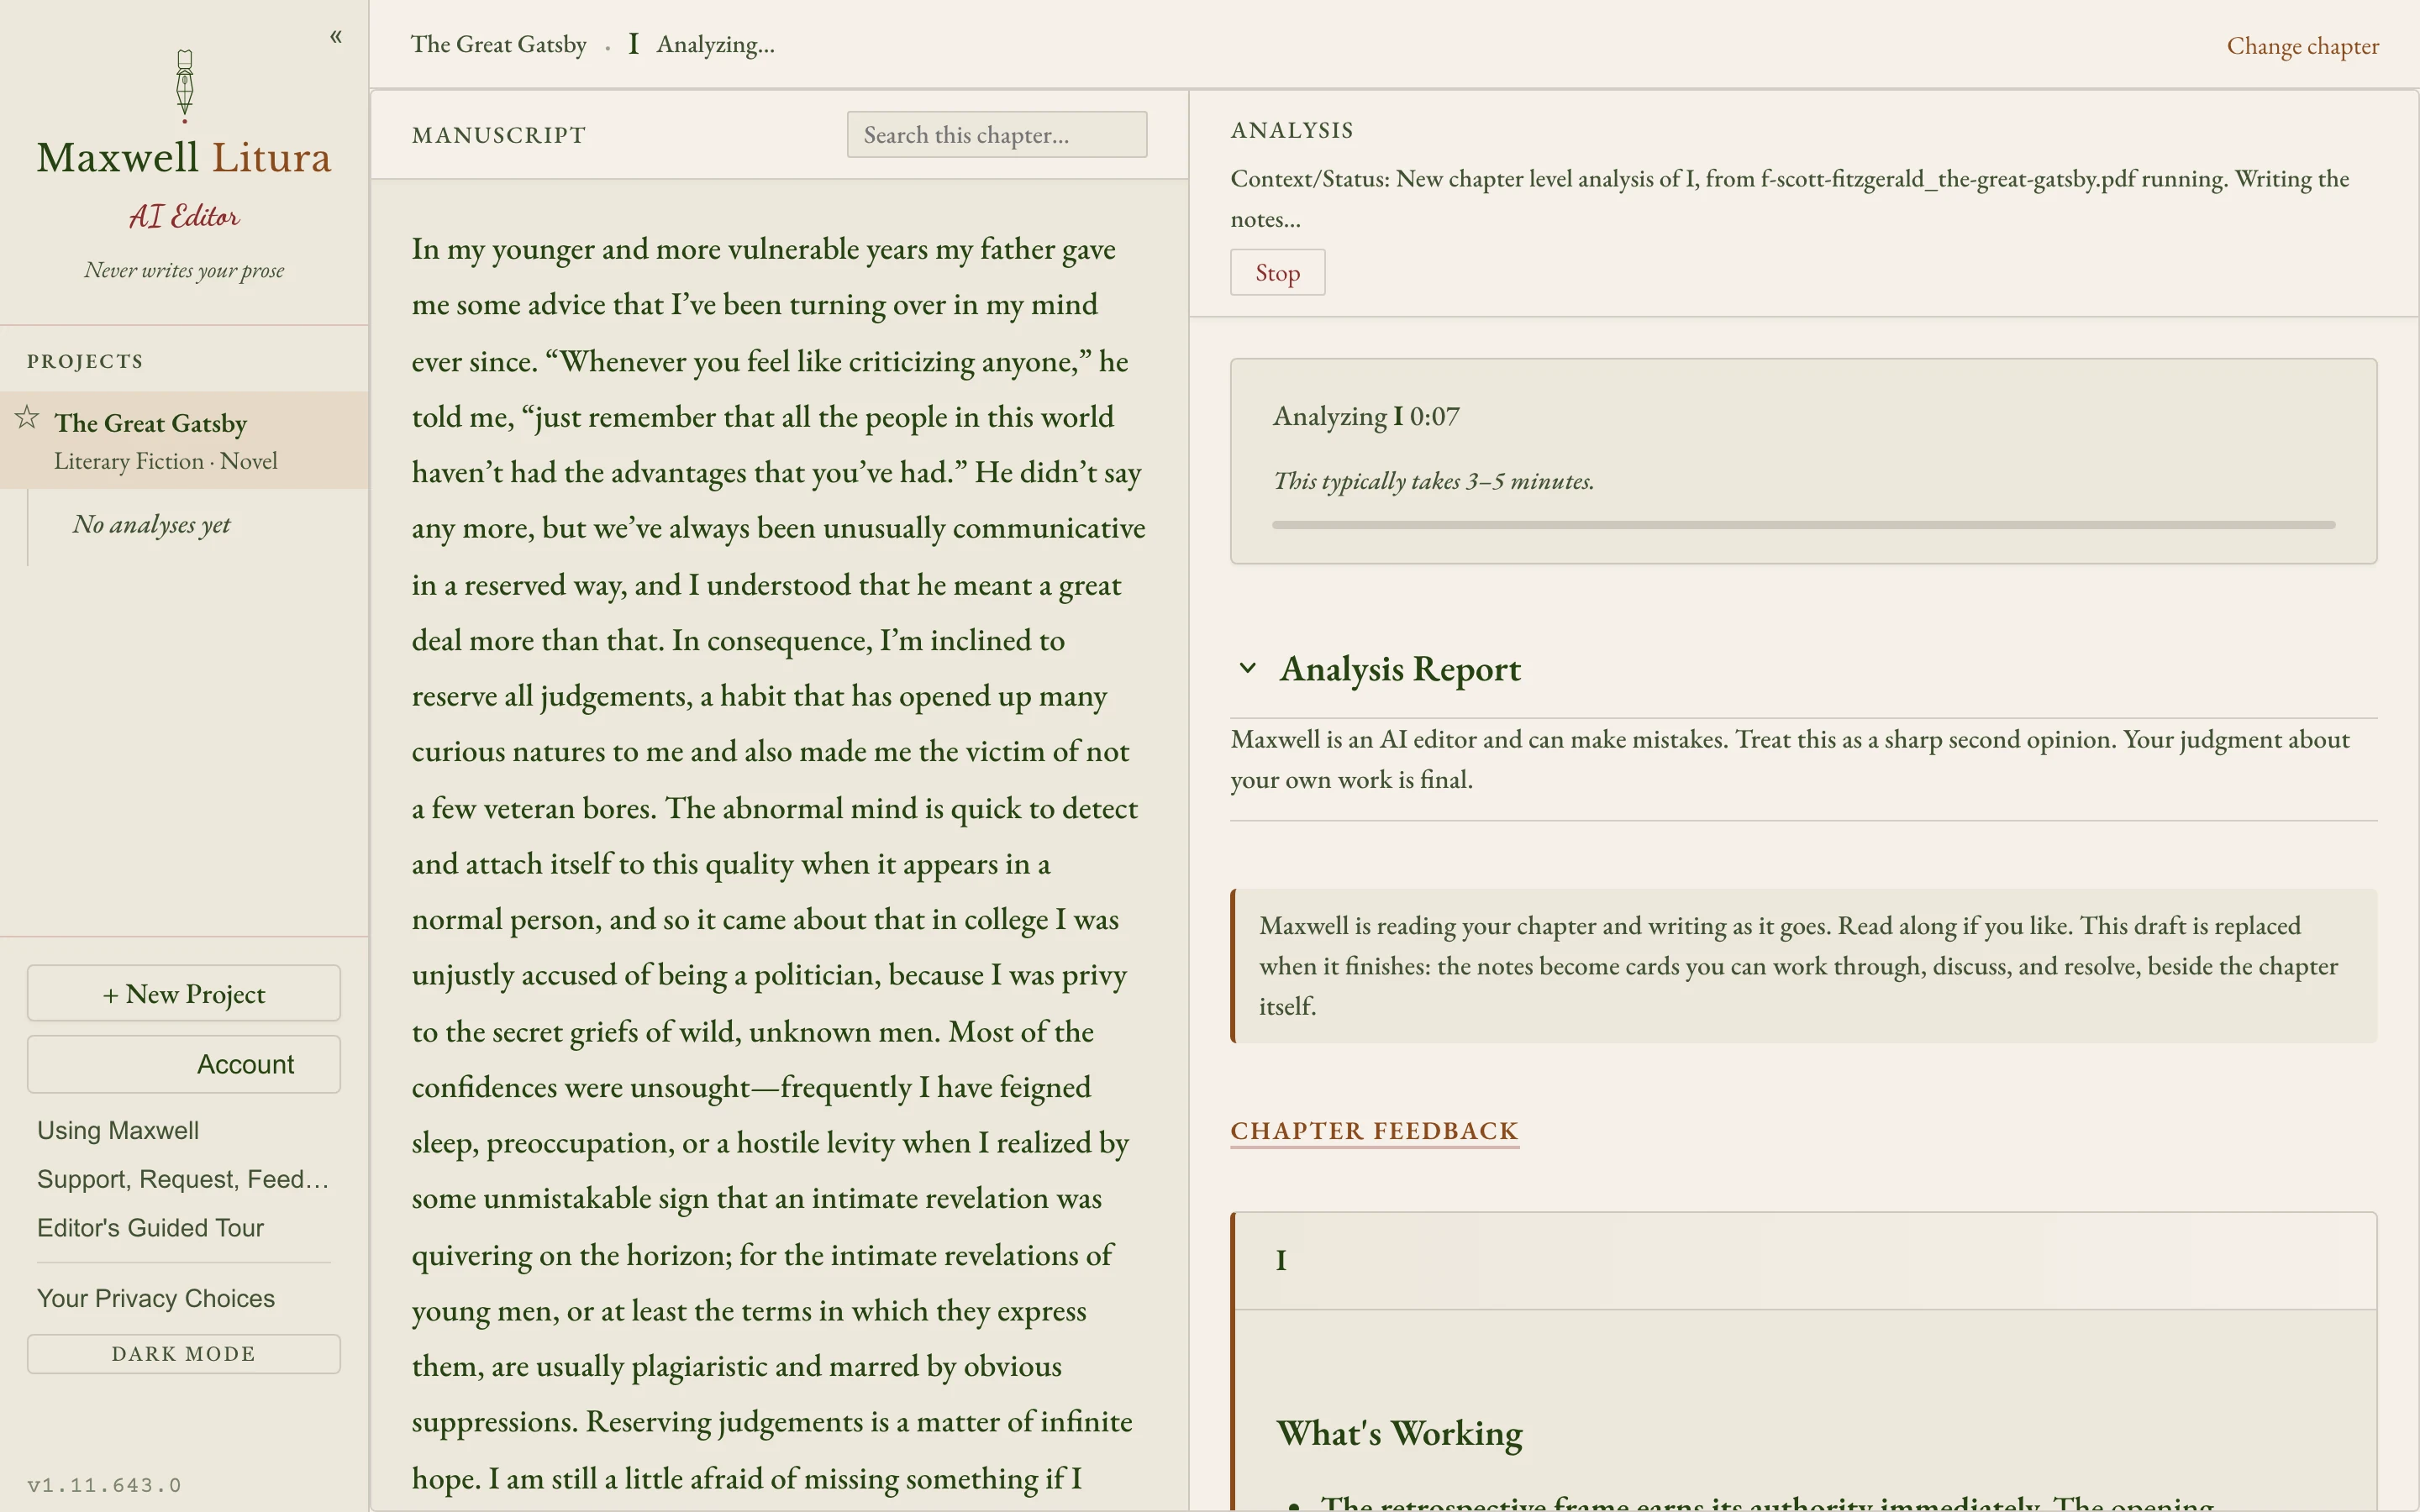Click the PROJECTS section label
This screenshot has width=2420, height=1512.
(x=85, y=361)
